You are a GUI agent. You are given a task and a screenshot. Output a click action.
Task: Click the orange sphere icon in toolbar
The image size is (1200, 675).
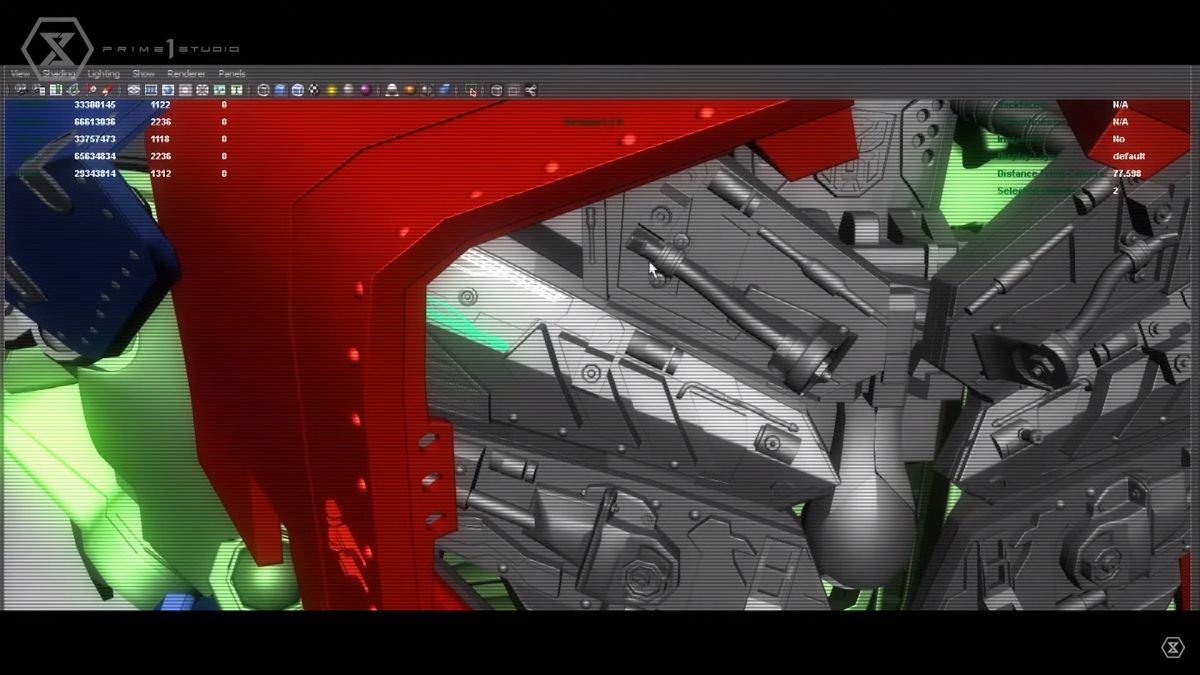(409, 90)
